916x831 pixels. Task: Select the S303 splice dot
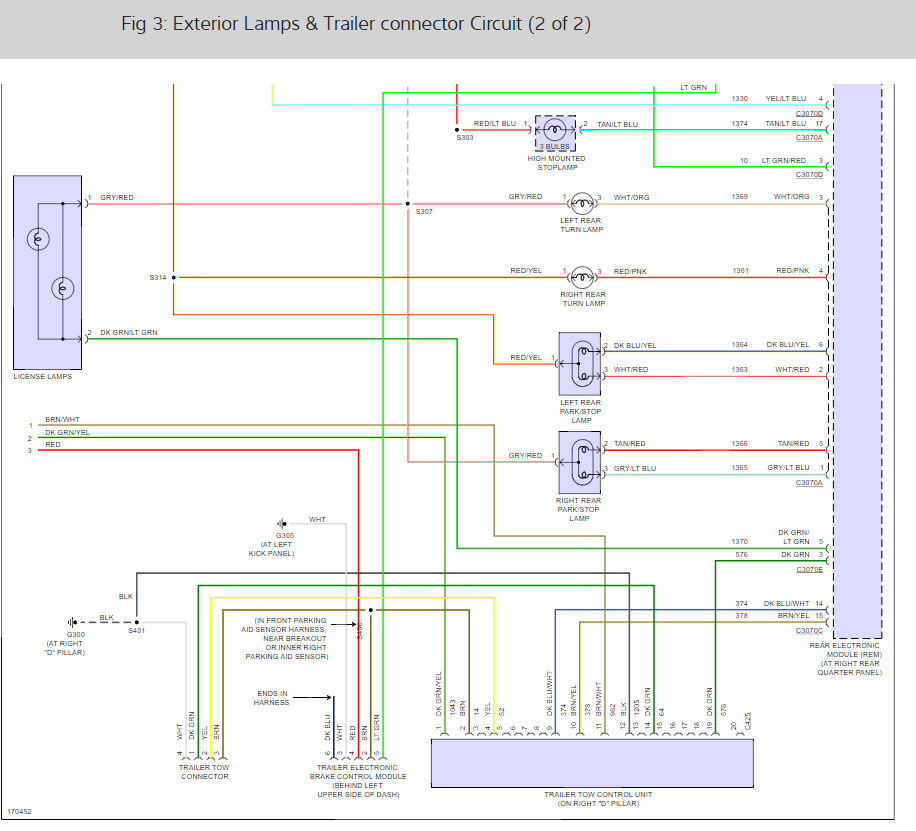[457, 130]
